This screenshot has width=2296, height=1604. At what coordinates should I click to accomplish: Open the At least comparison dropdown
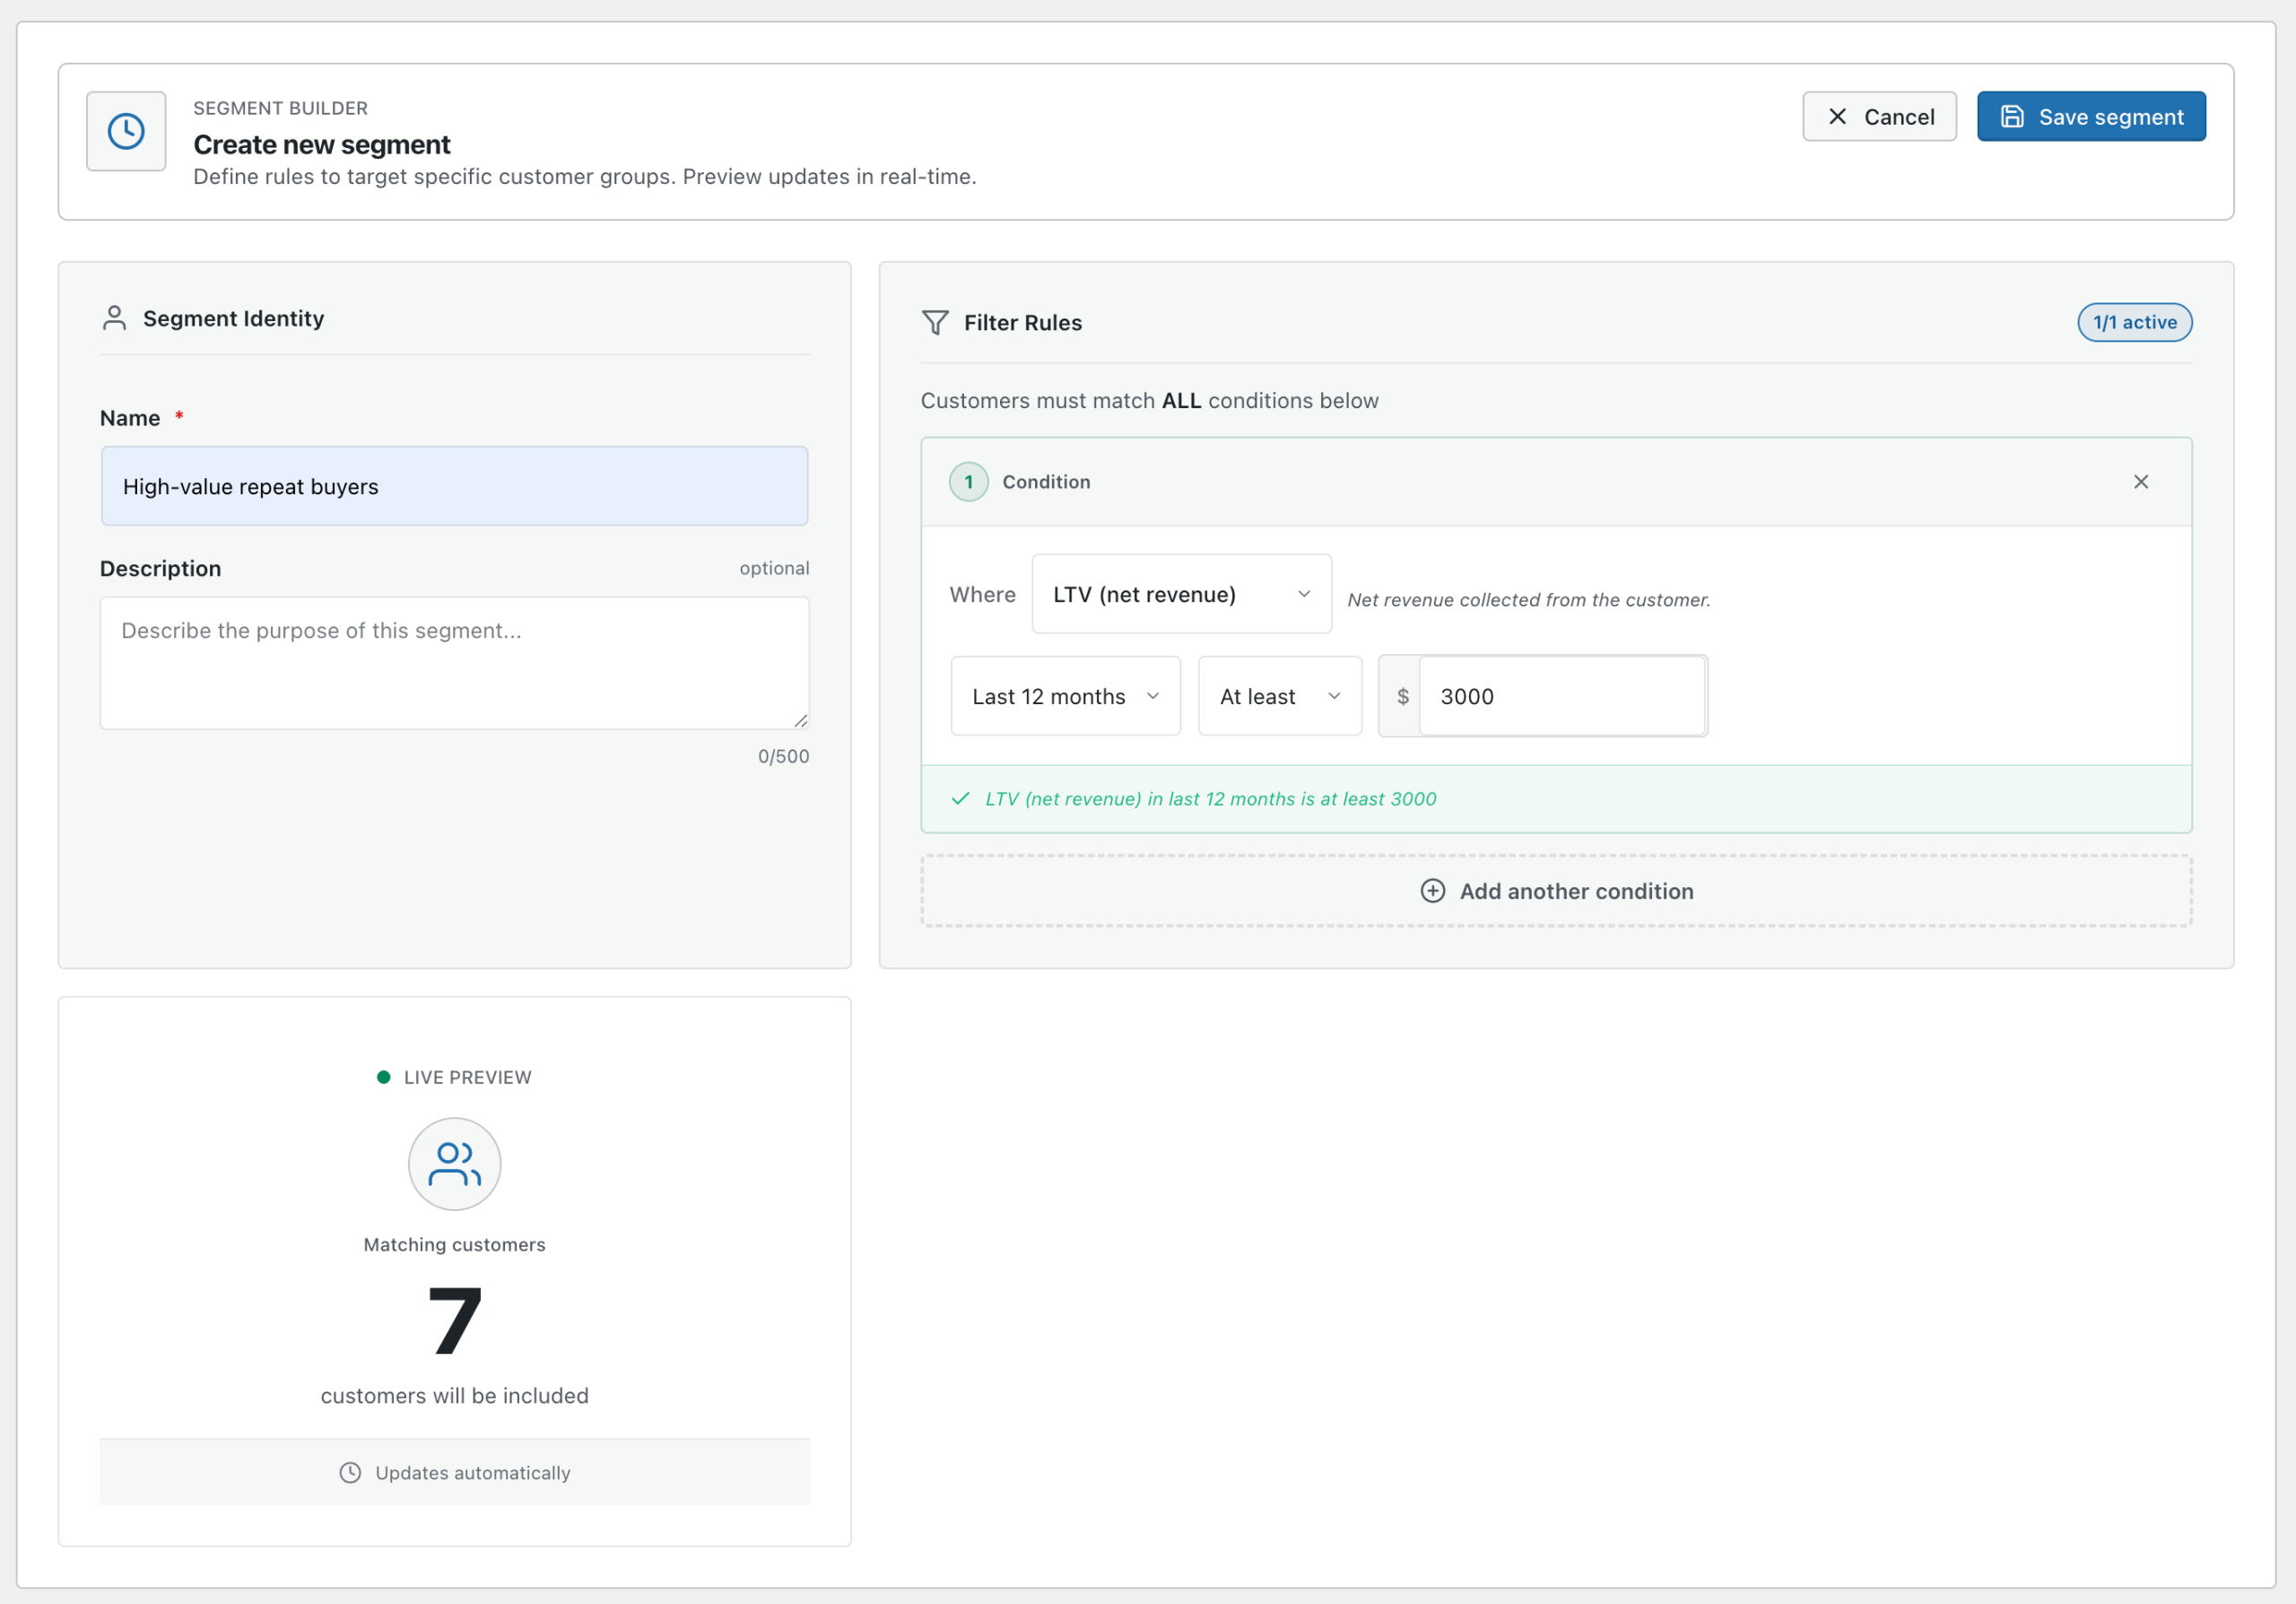1280,696
